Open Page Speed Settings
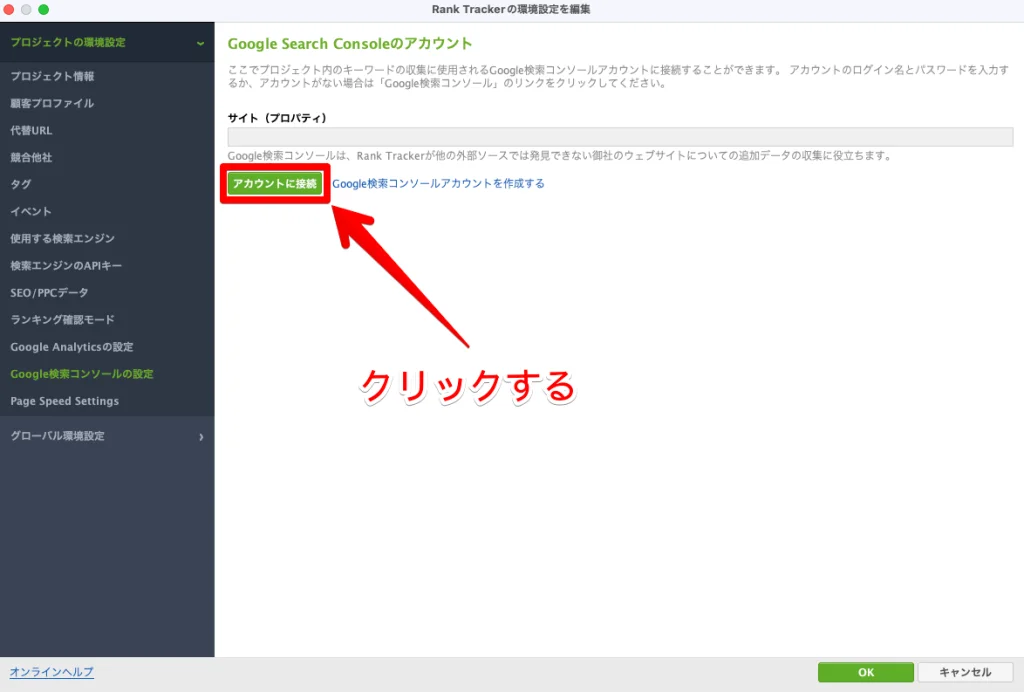The image size is (1024, 692). [65, 401]
